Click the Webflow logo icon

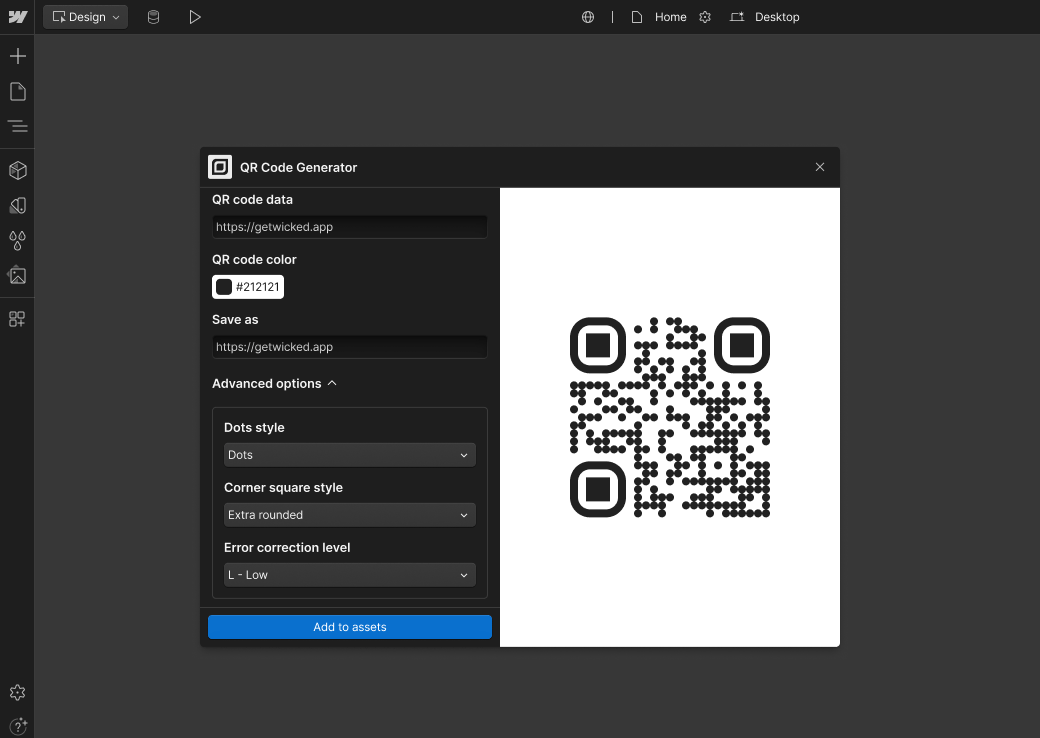click(x=17, y=17)
